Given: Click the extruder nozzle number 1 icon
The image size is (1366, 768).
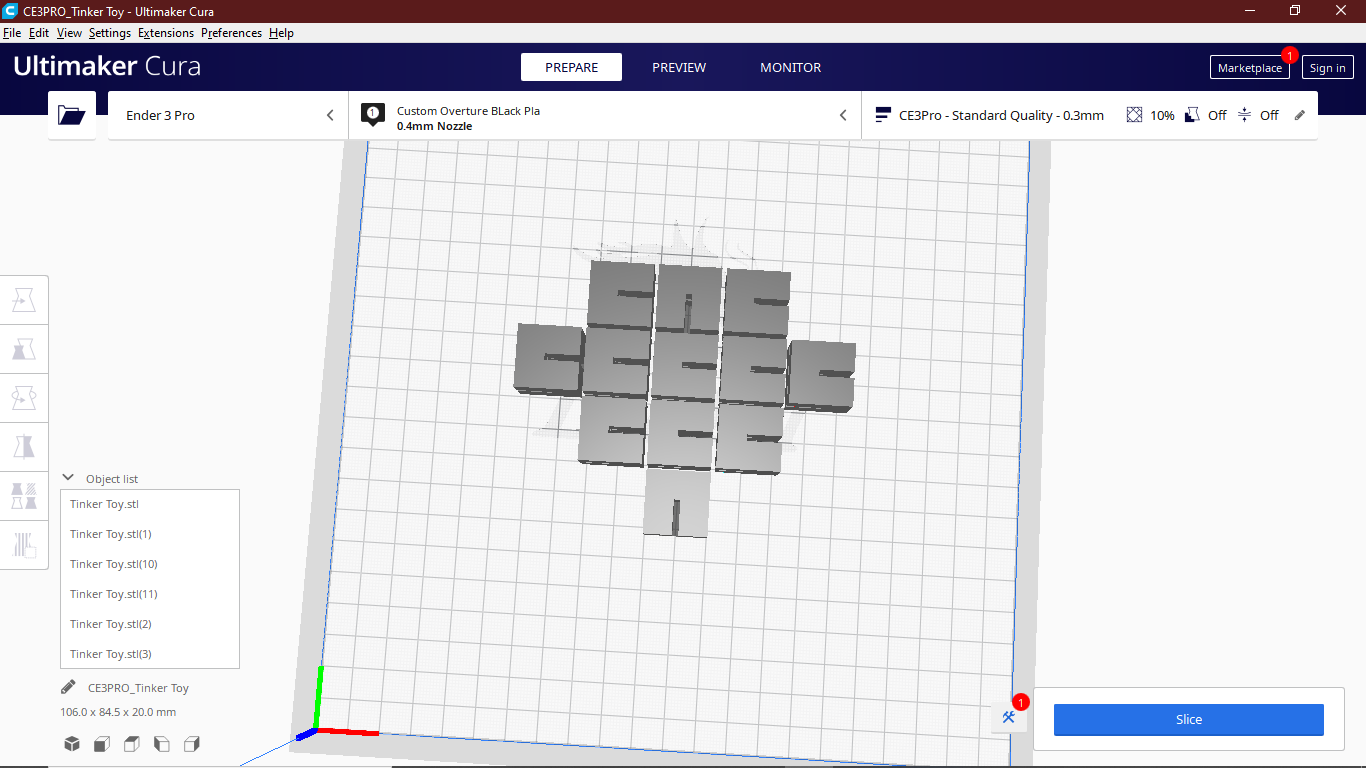Looking at the screenshot, I should pos(373,114).
